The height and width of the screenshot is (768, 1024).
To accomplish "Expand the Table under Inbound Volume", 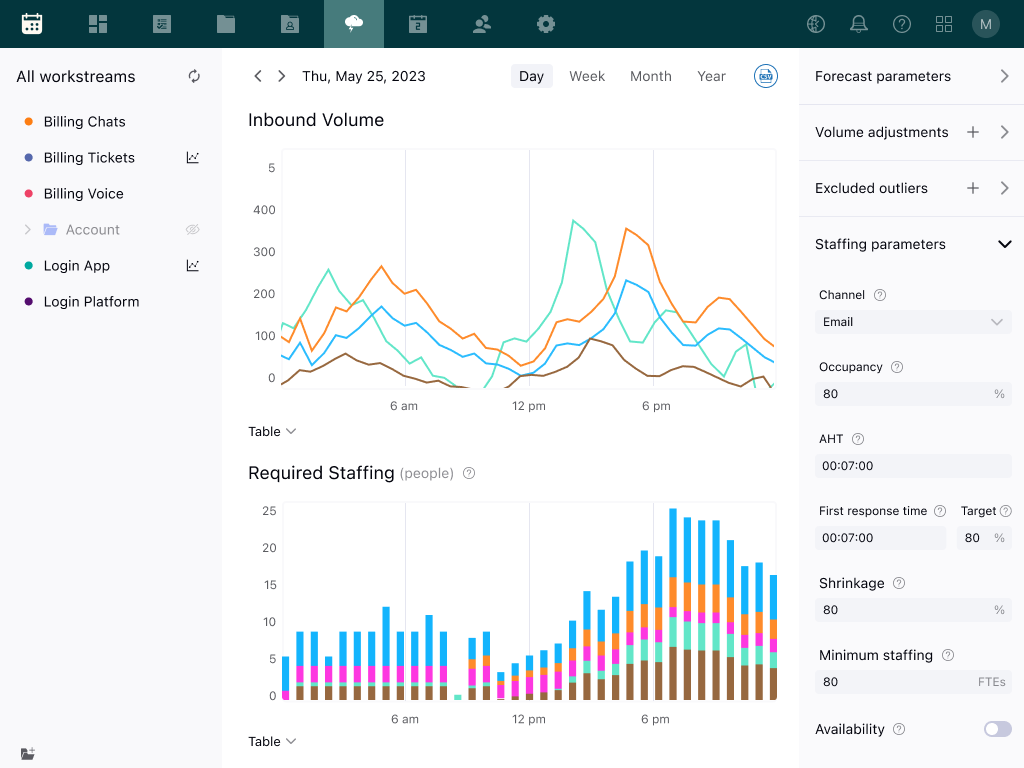I will coord(272,431).
